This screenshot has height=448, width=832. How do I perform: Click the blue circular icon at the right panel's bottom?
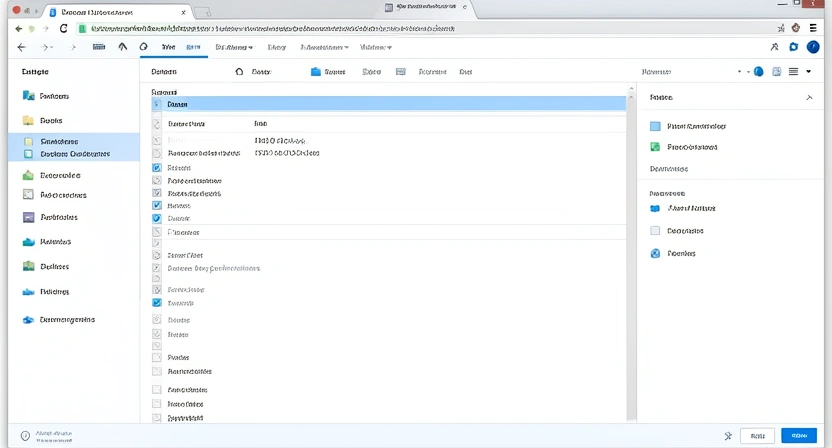pyautogui.click(x=655, y=254)
